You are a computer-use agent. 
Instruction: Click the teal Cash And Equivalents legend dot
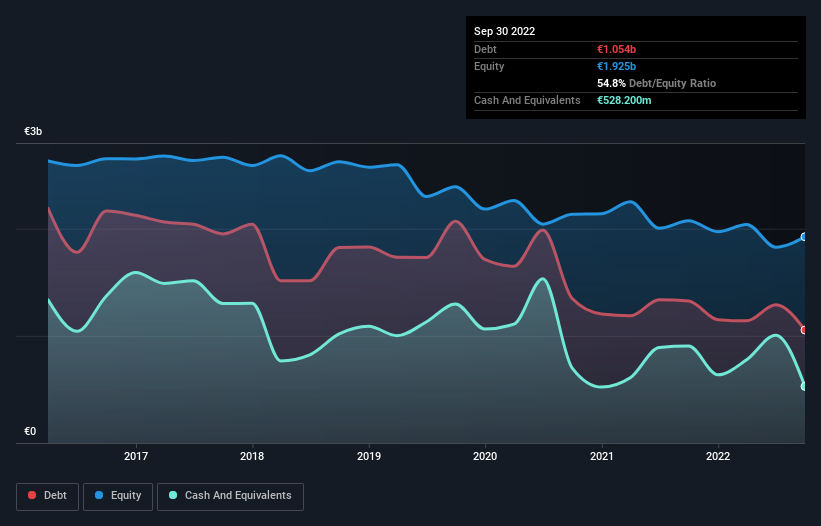173,495
